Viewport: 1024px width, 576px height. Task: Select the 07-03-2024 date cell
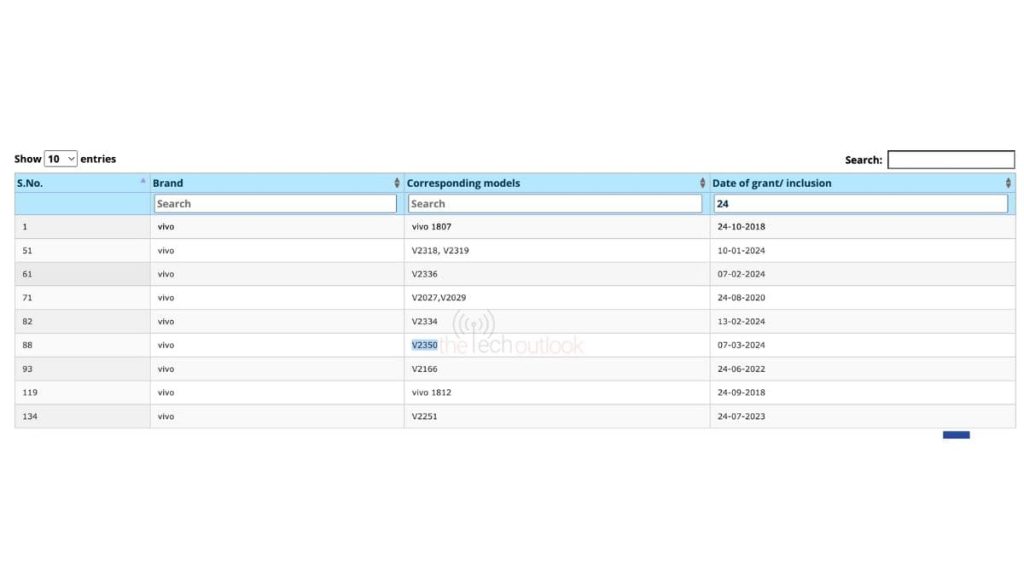[x=741, y=345]
